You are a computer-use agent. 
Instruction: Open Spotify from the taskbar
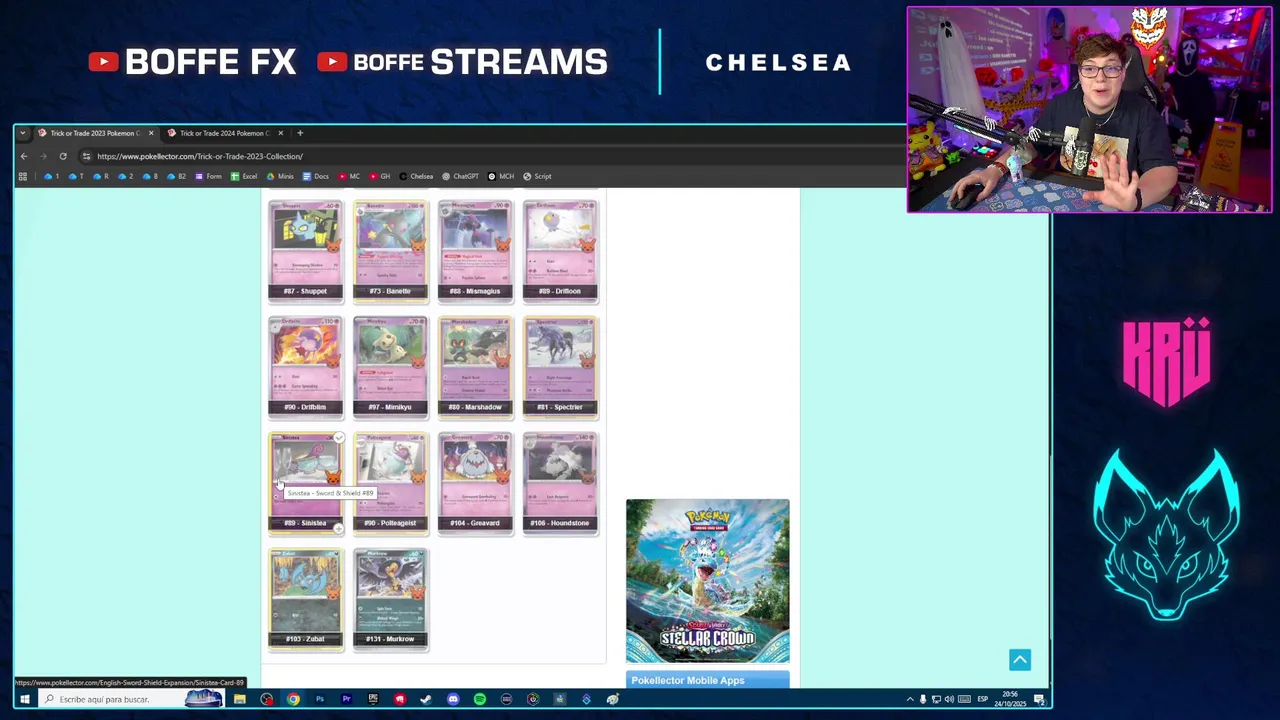coord(480,699)
